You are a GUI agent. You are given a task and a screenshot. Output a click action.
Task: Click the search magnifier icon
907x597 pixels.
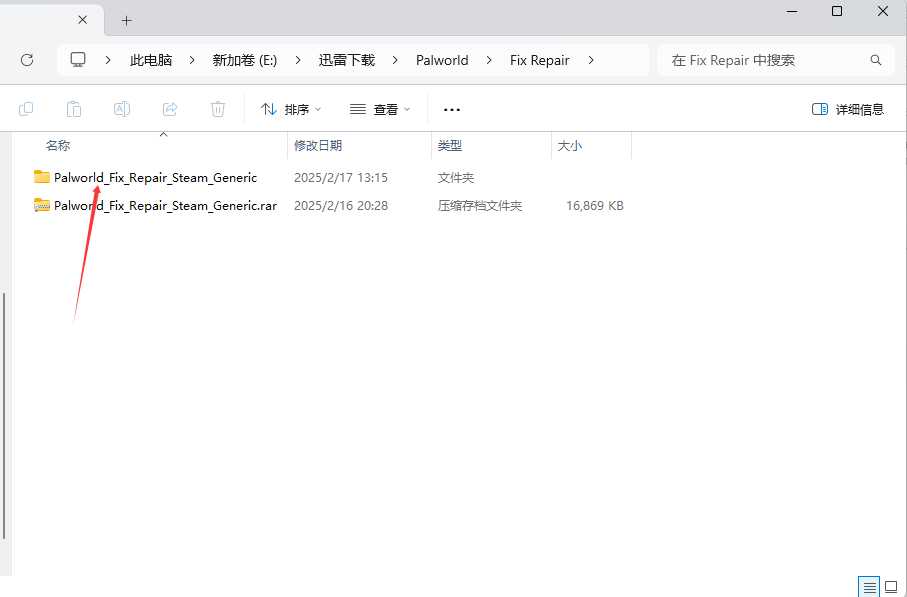876,60
